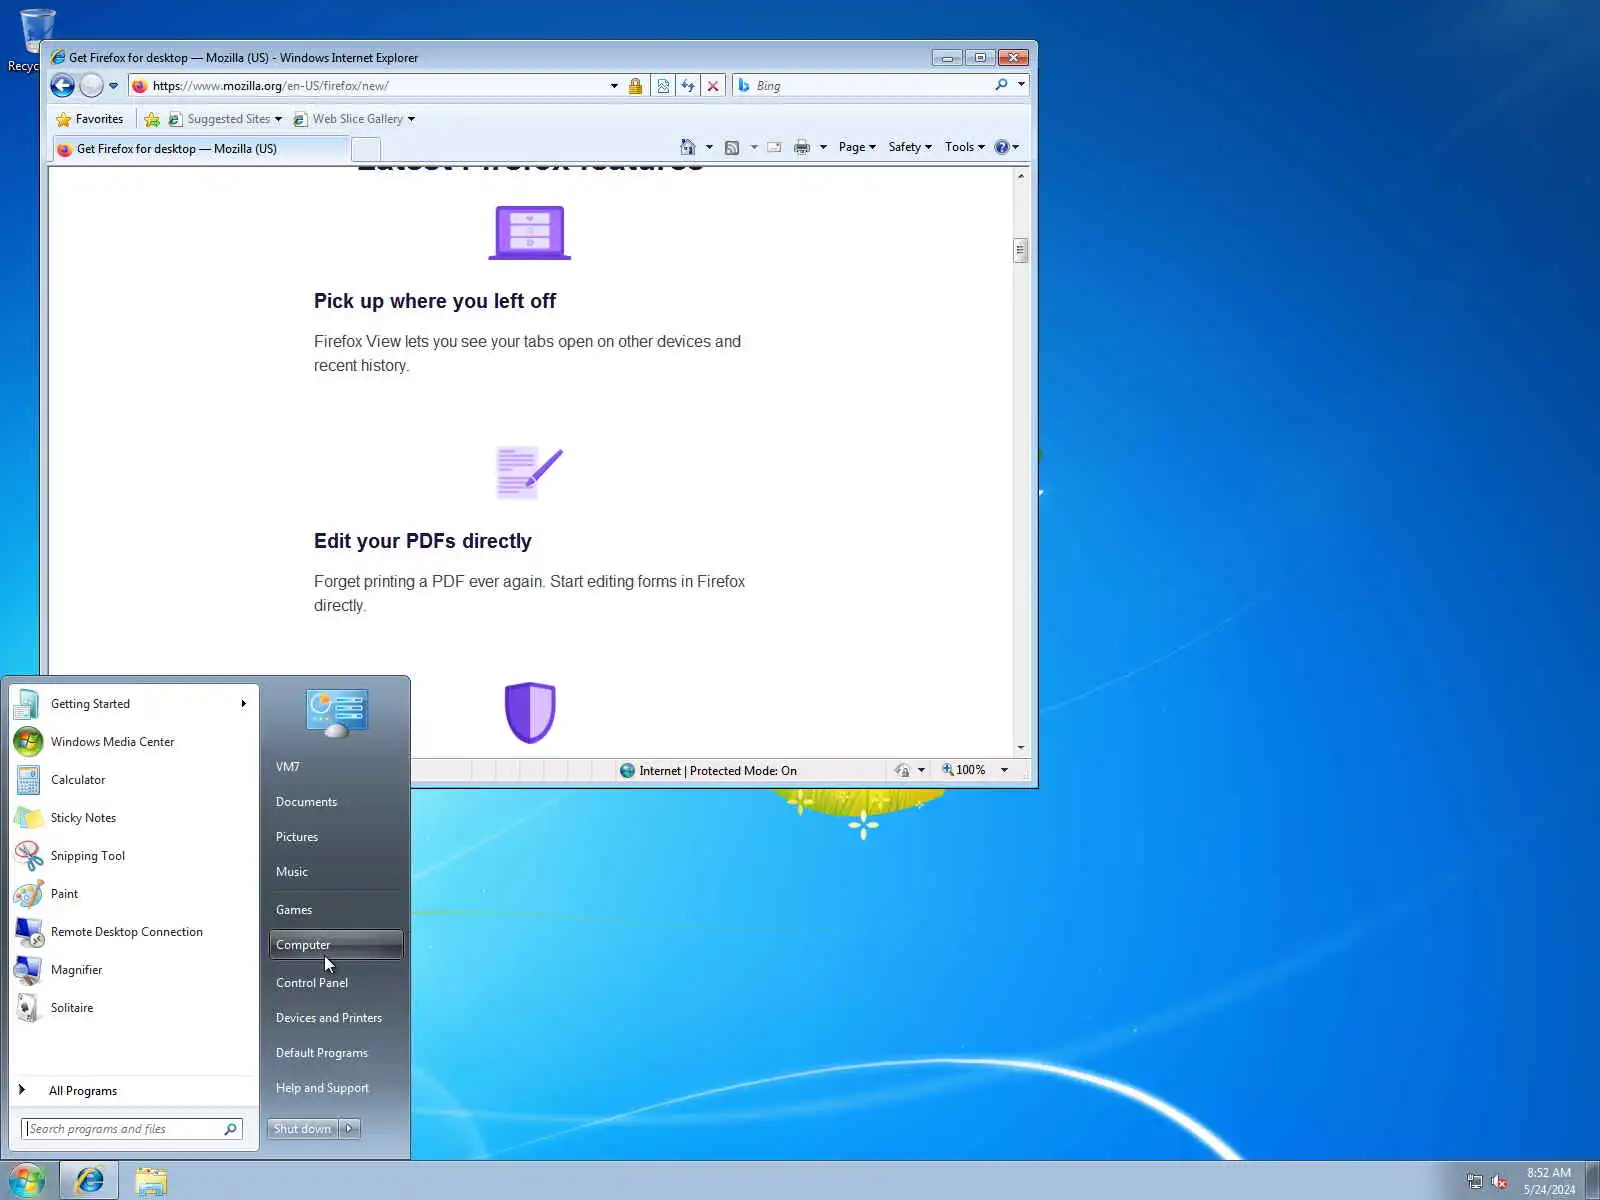Click the taskbar clock showing 8:52 AM
This screenshot has height=1200, width=1600.
point(1549,1181)
